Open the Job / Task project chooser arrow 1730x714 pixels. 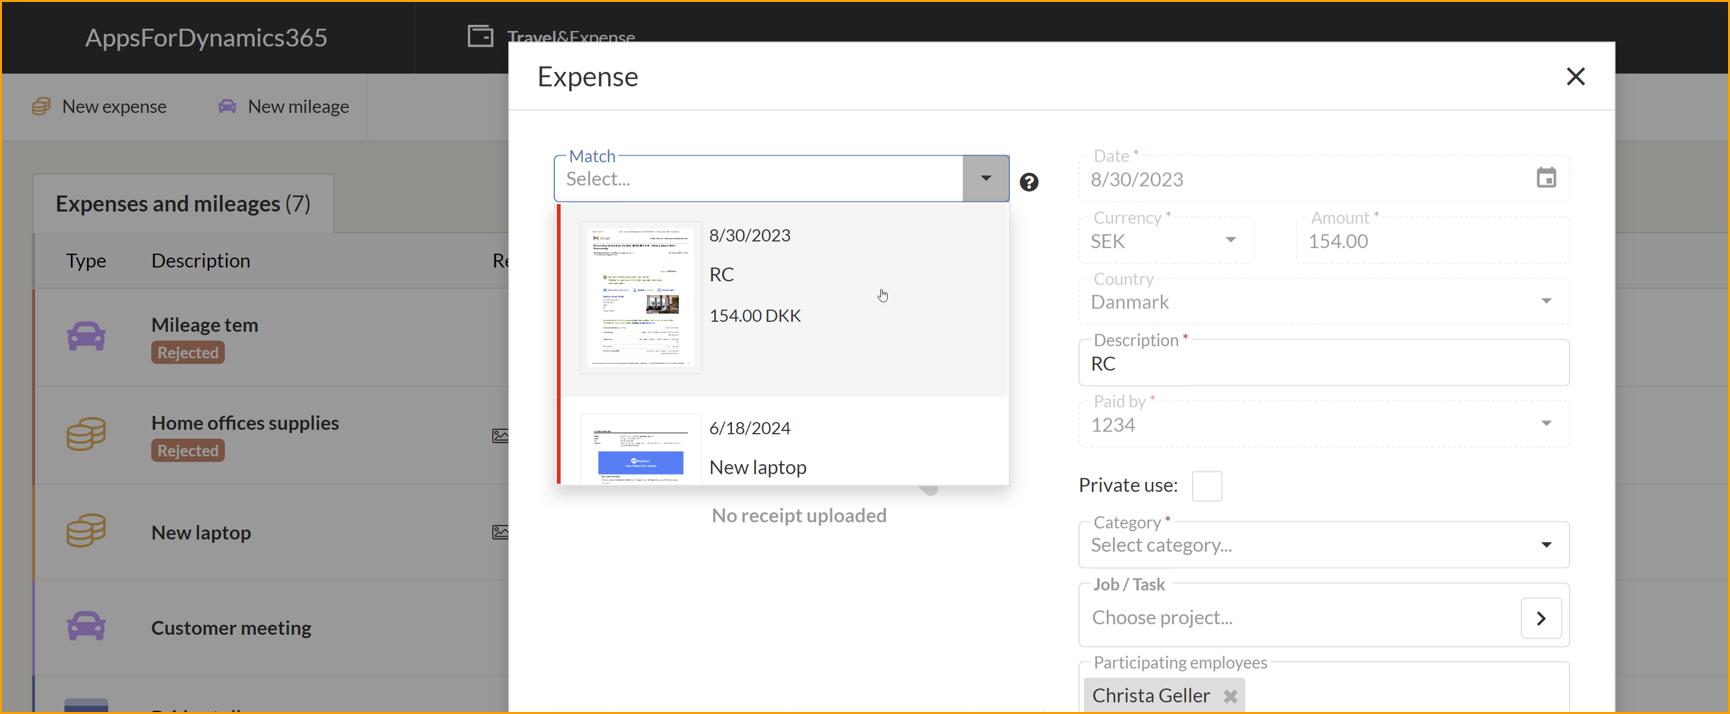click(1541, 619)
